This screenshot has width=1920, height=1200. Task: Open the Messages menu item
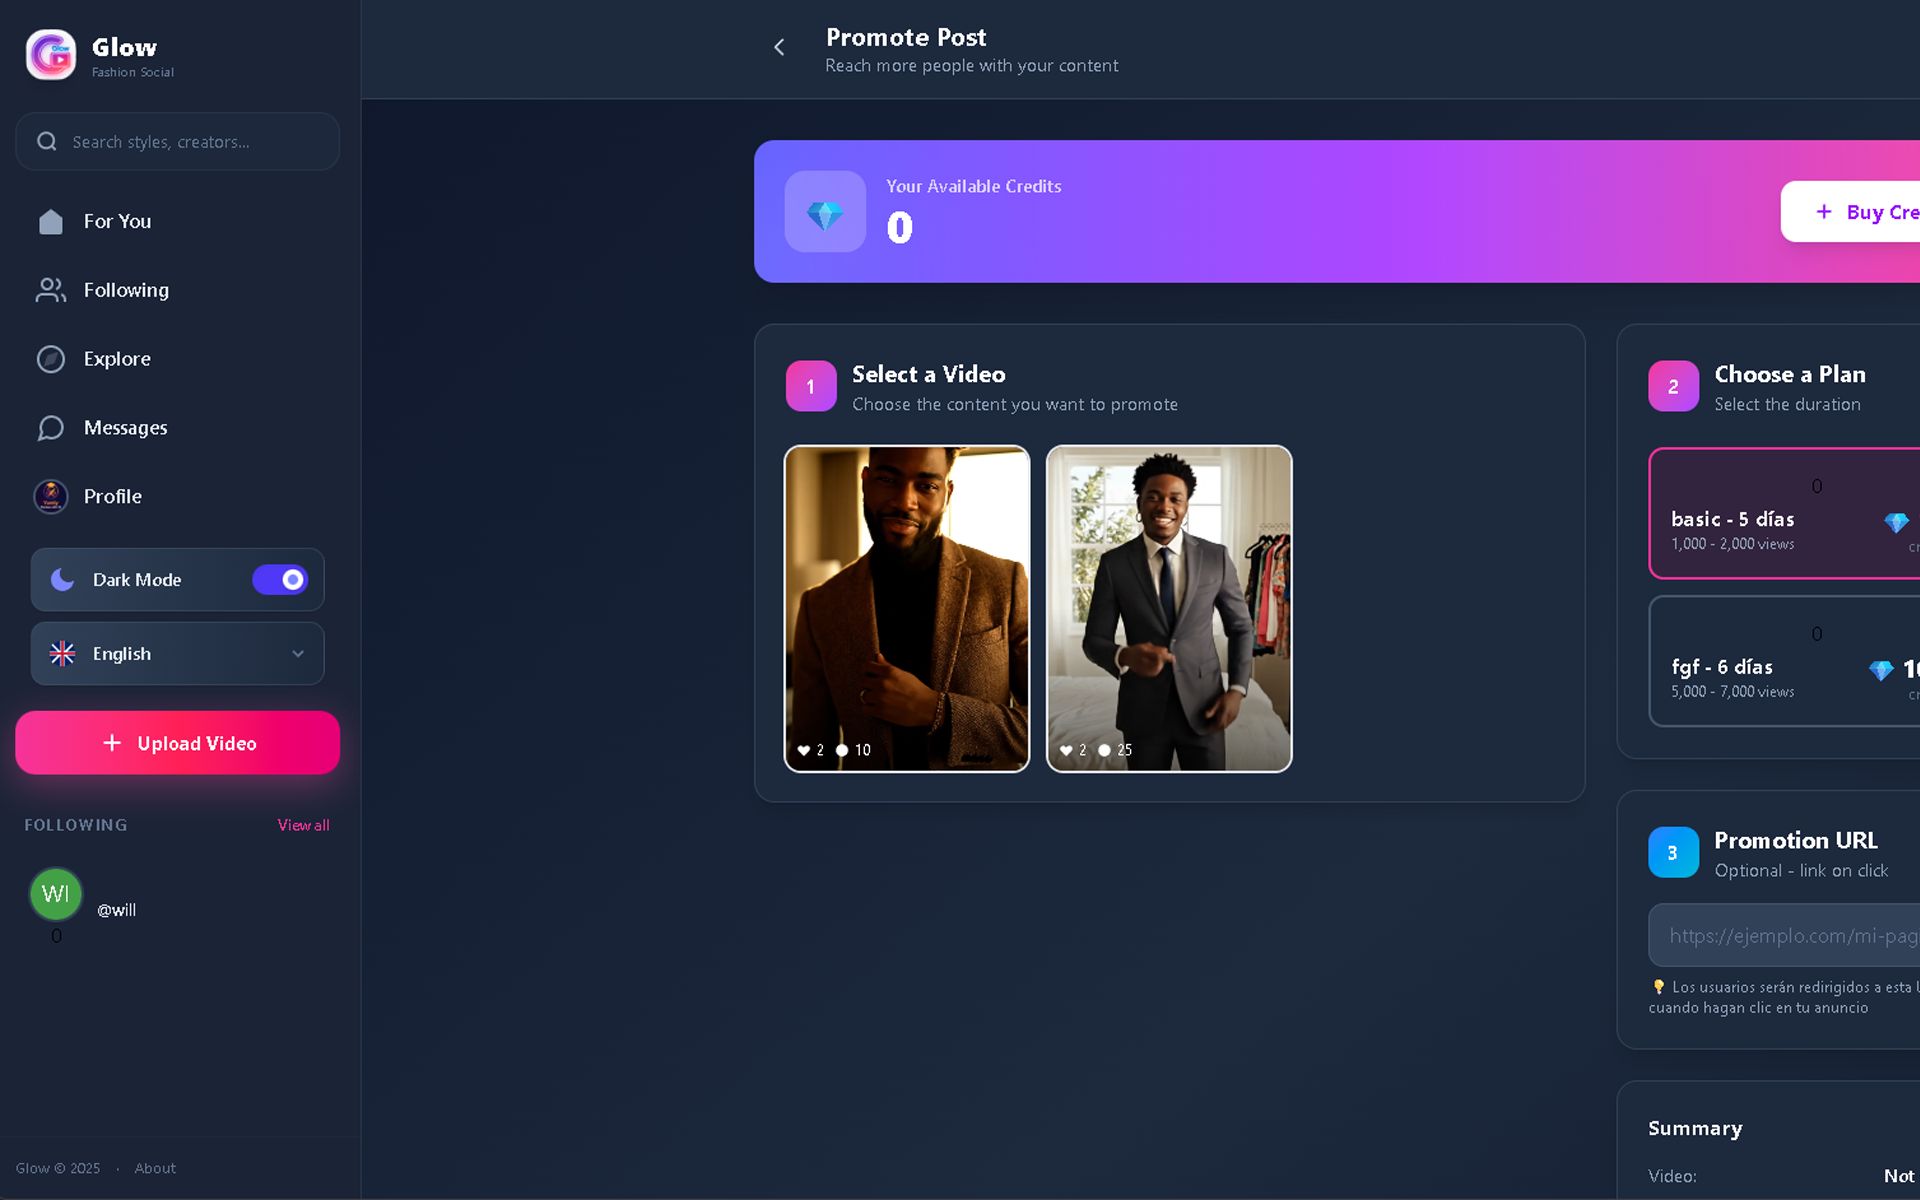point(126,428)
